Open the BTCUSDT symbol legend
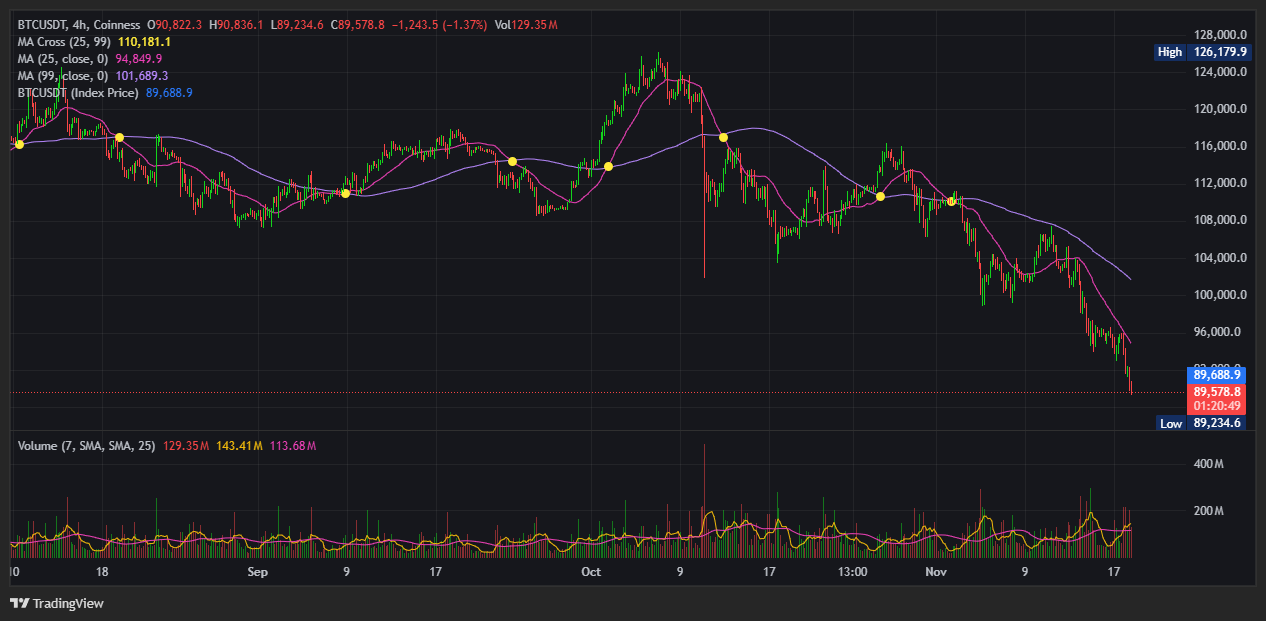The image size is (1266, 621). click(40, 25)
